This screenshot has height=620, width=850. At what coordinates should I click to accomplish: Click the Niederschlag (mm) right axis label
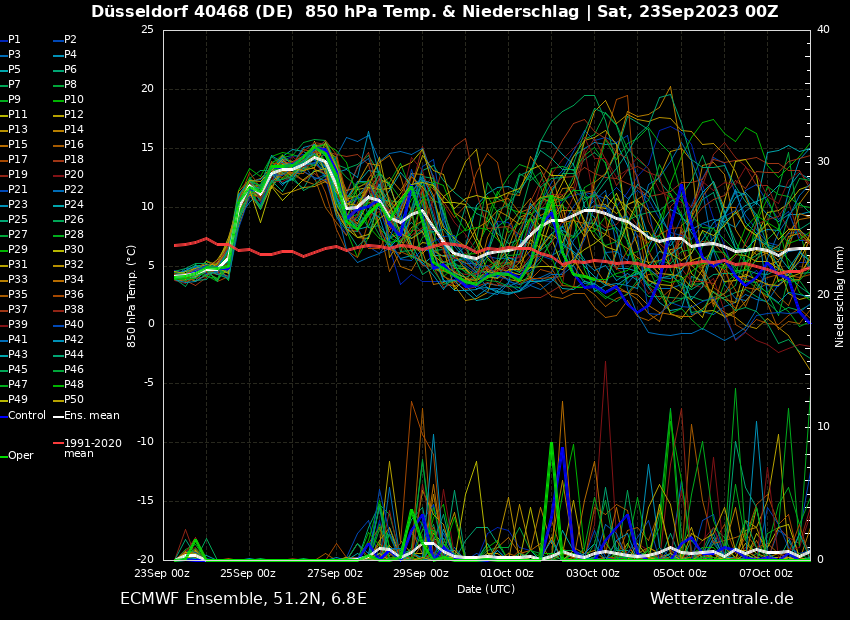tap(840, 296)
